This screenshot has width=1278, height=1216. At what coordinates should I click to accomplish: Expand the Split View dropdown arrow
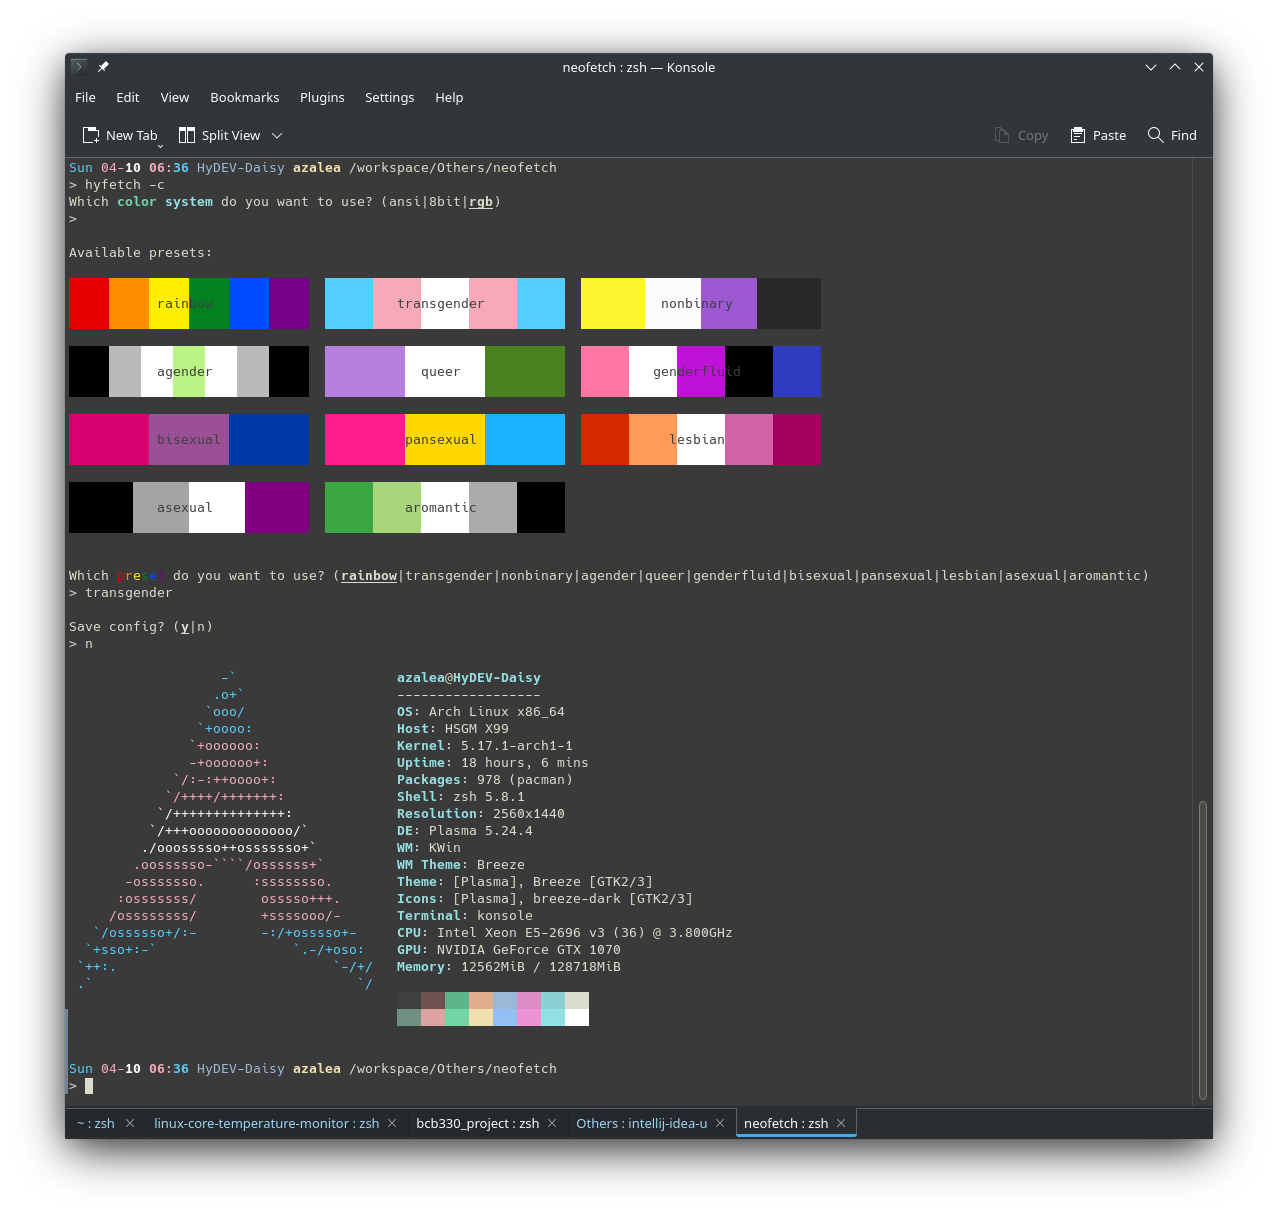click(x=277, y=135)
